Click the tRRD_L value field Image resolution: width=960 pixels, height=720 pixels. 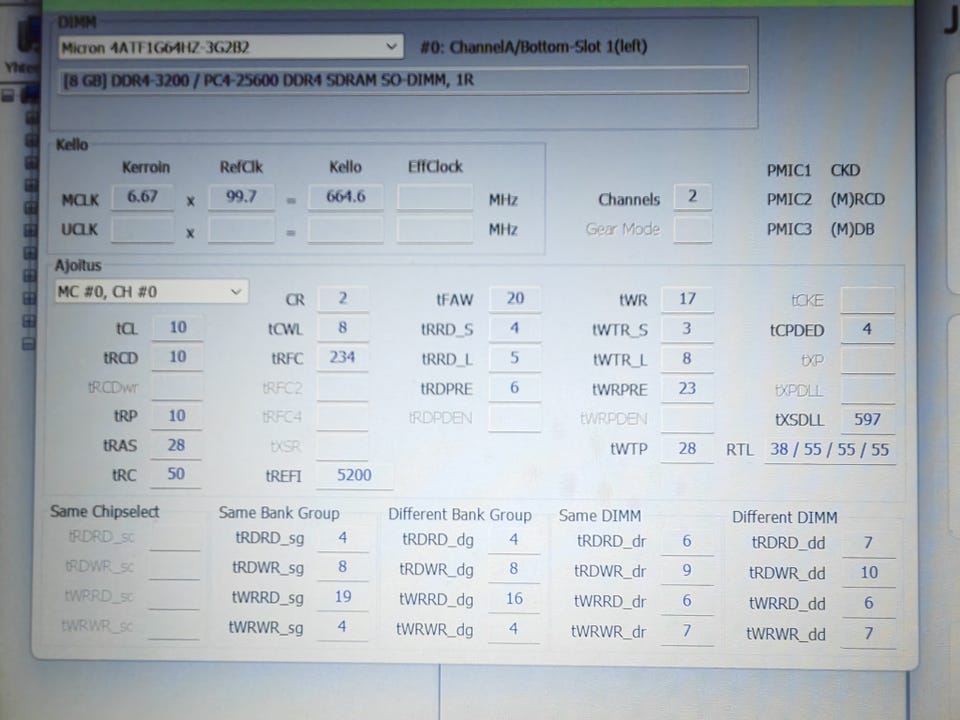(x=515, y=358)
